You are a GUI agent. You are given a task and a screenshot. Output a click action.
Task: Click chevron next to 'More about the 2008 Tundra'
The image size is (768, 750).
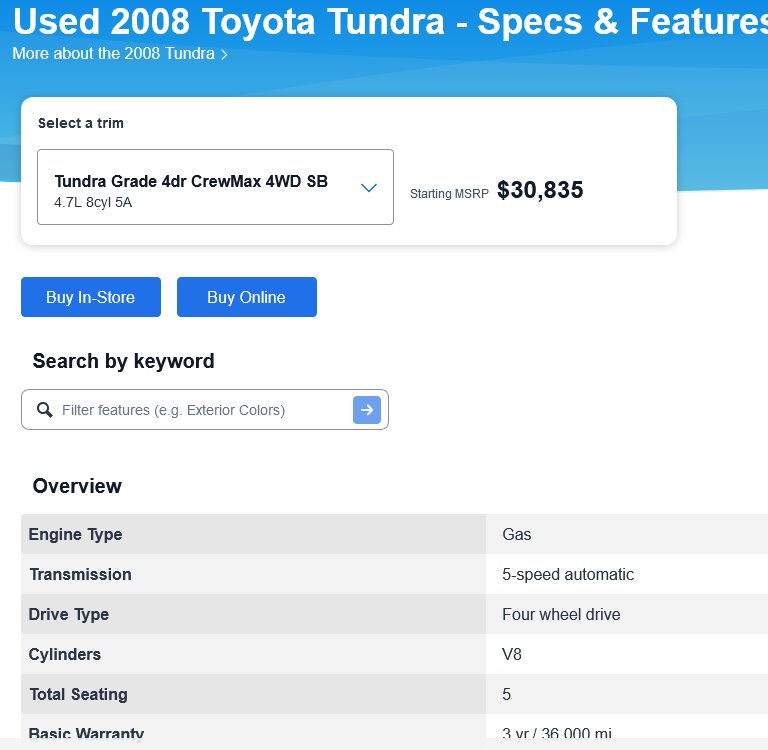click(x=224, y=54)
